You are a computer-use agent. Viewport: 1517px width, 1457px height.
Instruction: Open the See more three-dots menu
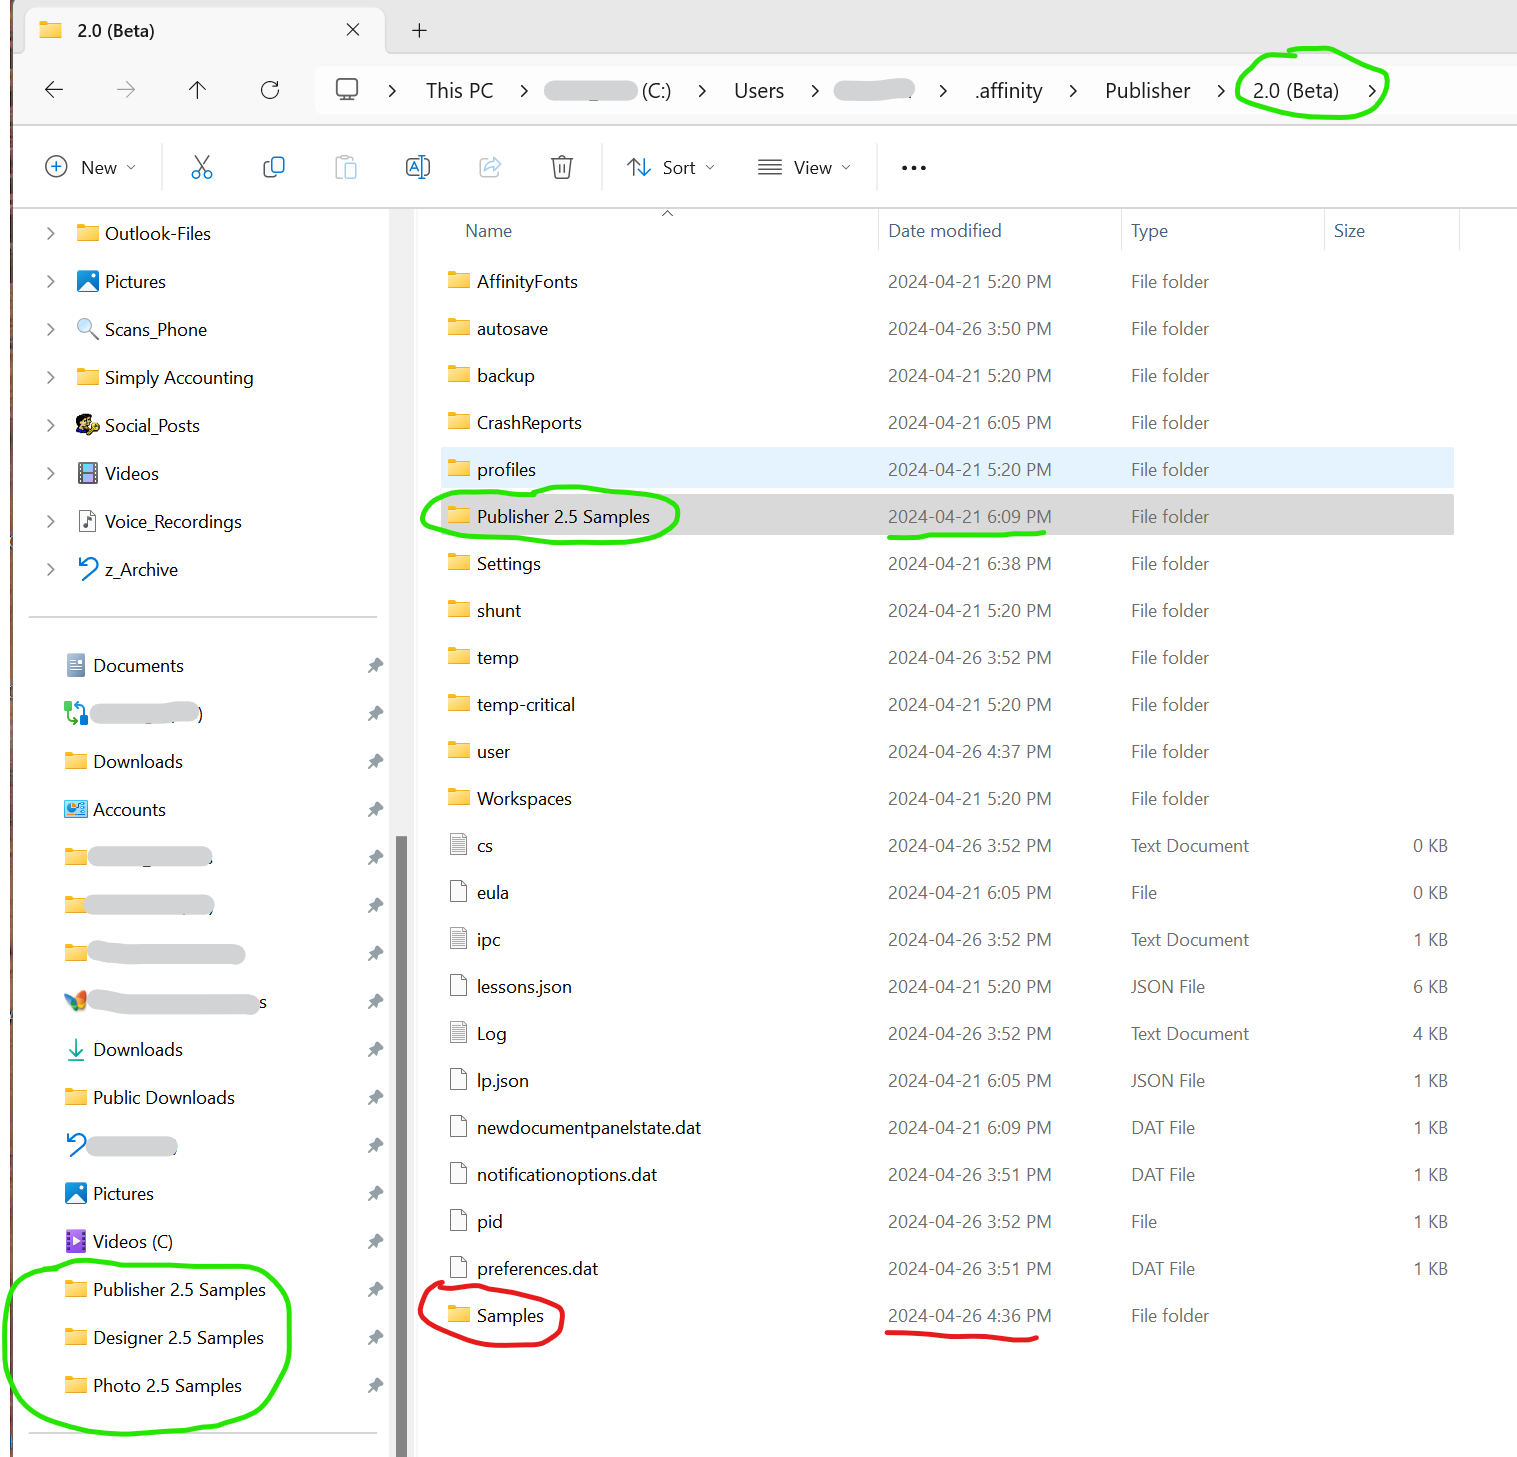(914, 167)
